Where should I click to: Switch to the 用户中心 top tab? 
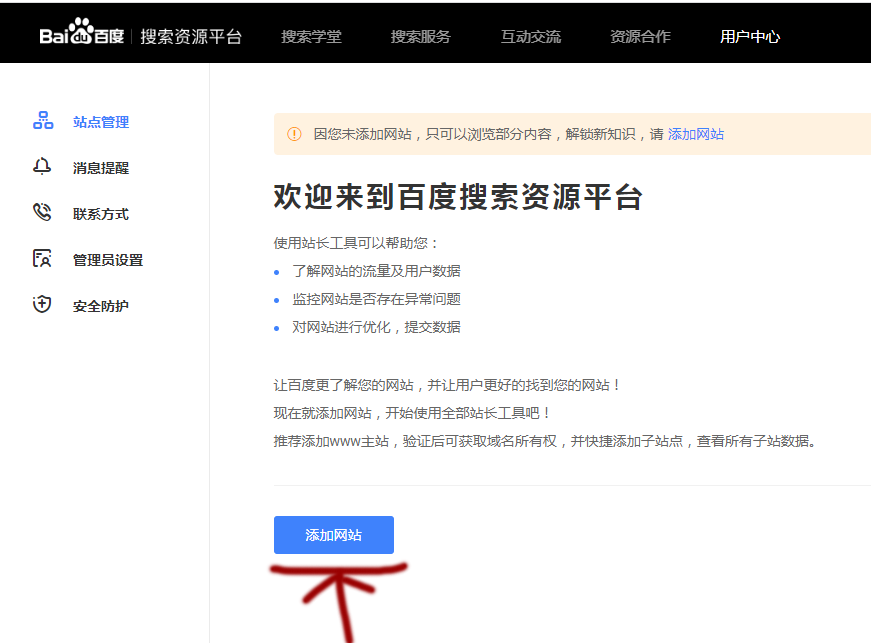tap(750, 37)
